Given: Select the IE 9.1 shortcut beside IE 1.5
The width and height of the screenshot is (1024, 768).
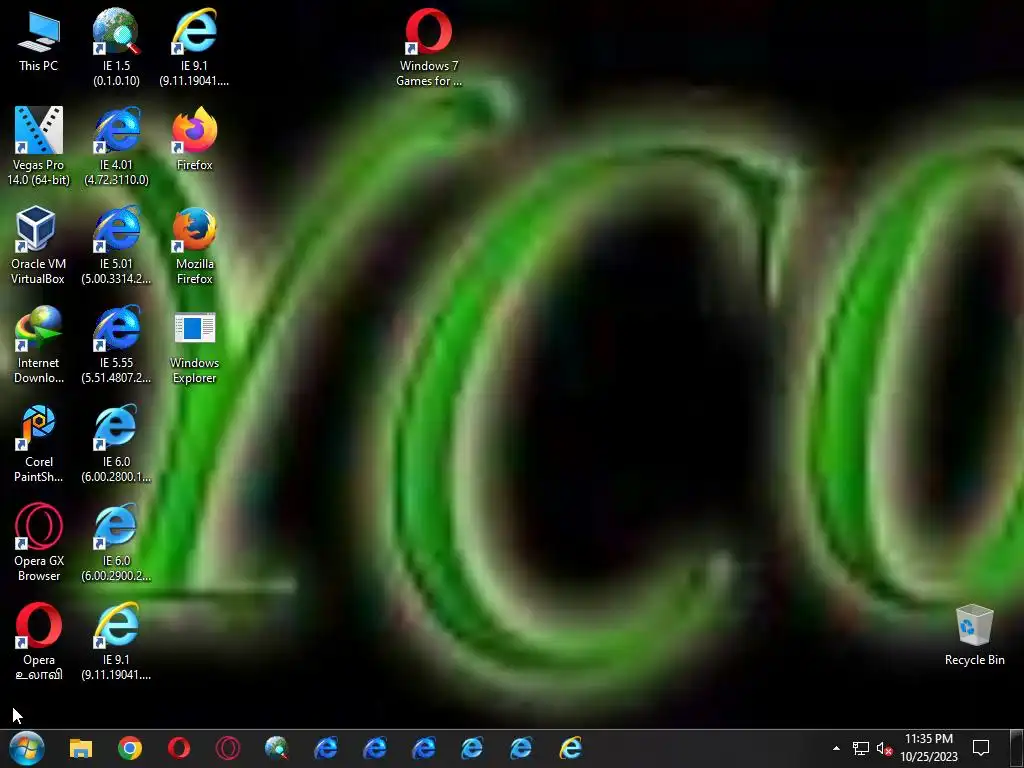Looking at the screenshot, I should coord(194,47).
